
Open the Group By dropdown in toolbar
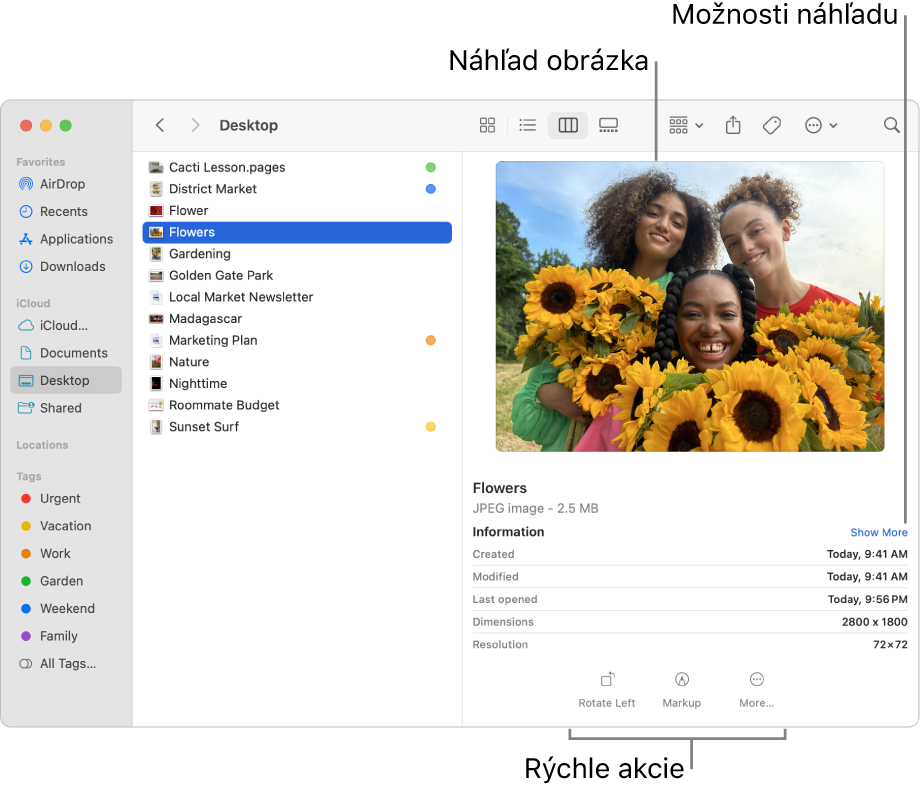pos(686,125)
